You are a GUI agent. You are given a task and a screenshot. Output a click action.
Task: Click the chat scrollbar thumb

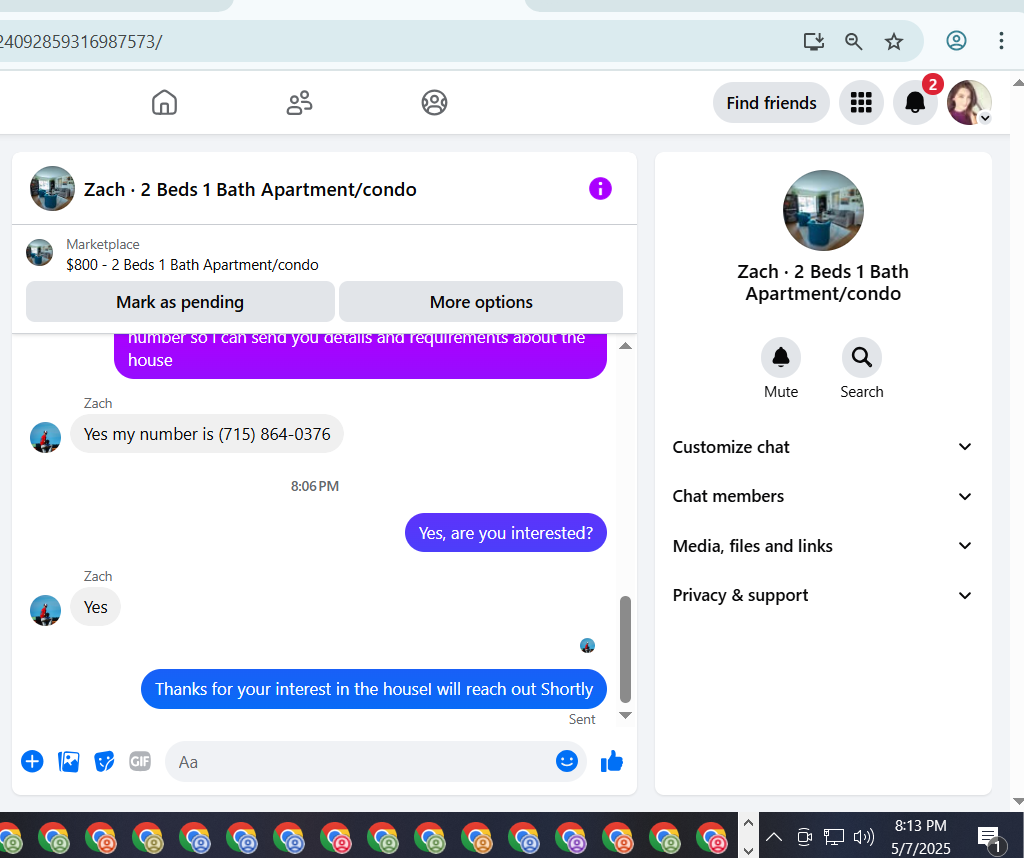(x=625, y=649)
